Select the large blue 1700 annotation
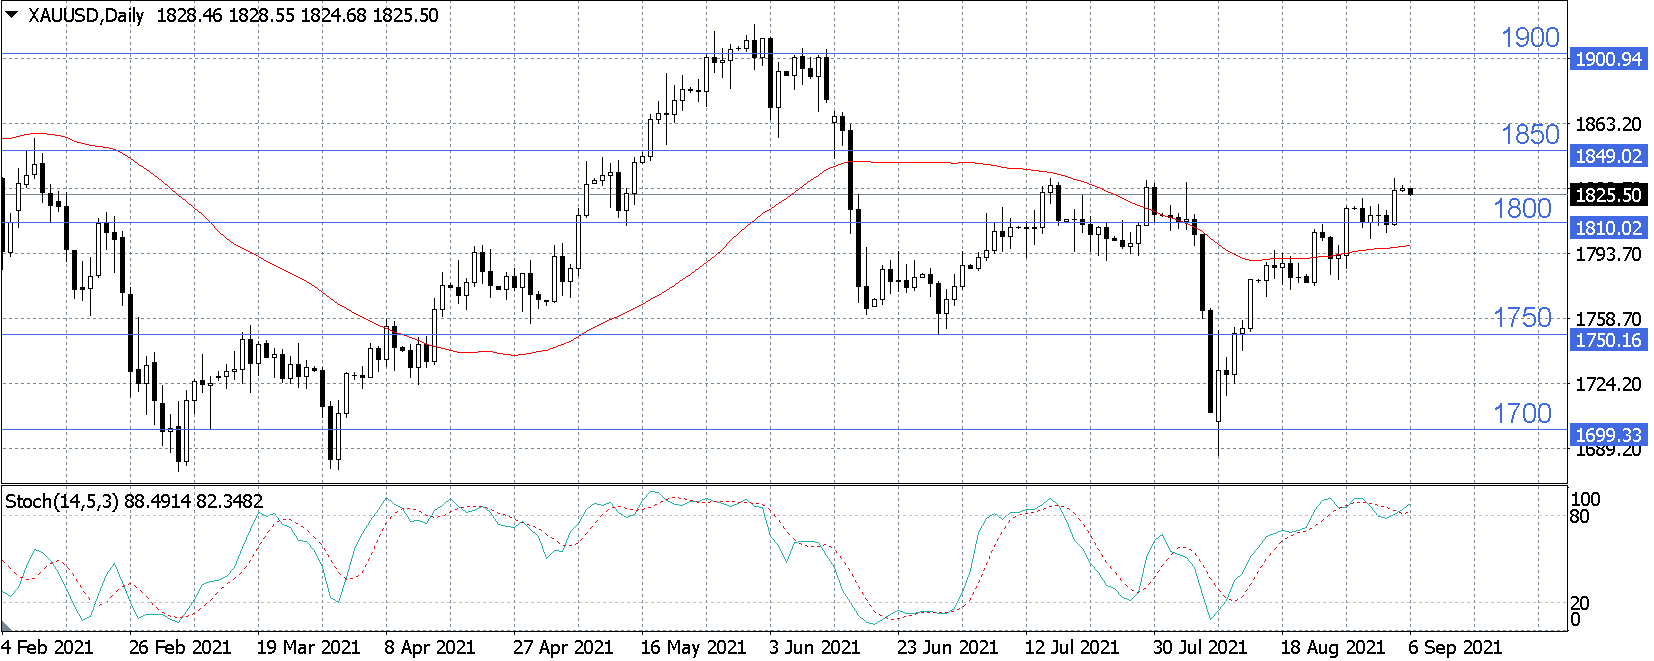This screenshot has height=661, width=1654. click(x=1522, y=413)
